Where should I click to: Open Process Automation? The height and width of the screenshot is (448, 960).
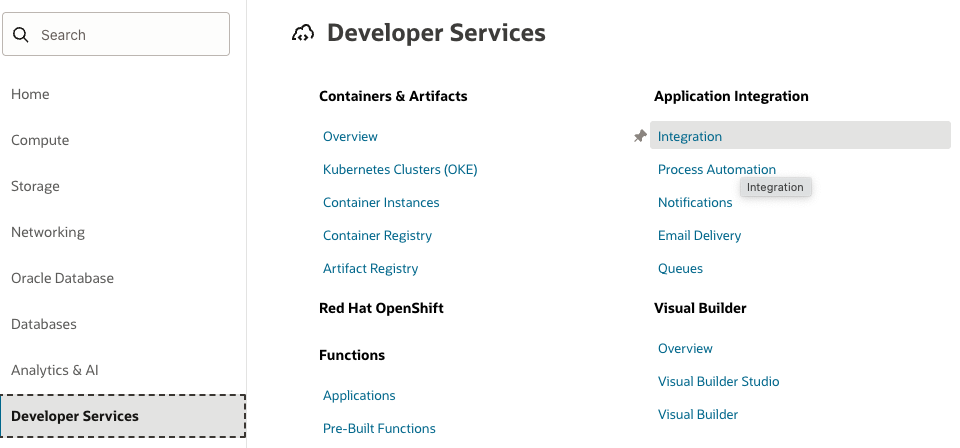pos(716,170)
